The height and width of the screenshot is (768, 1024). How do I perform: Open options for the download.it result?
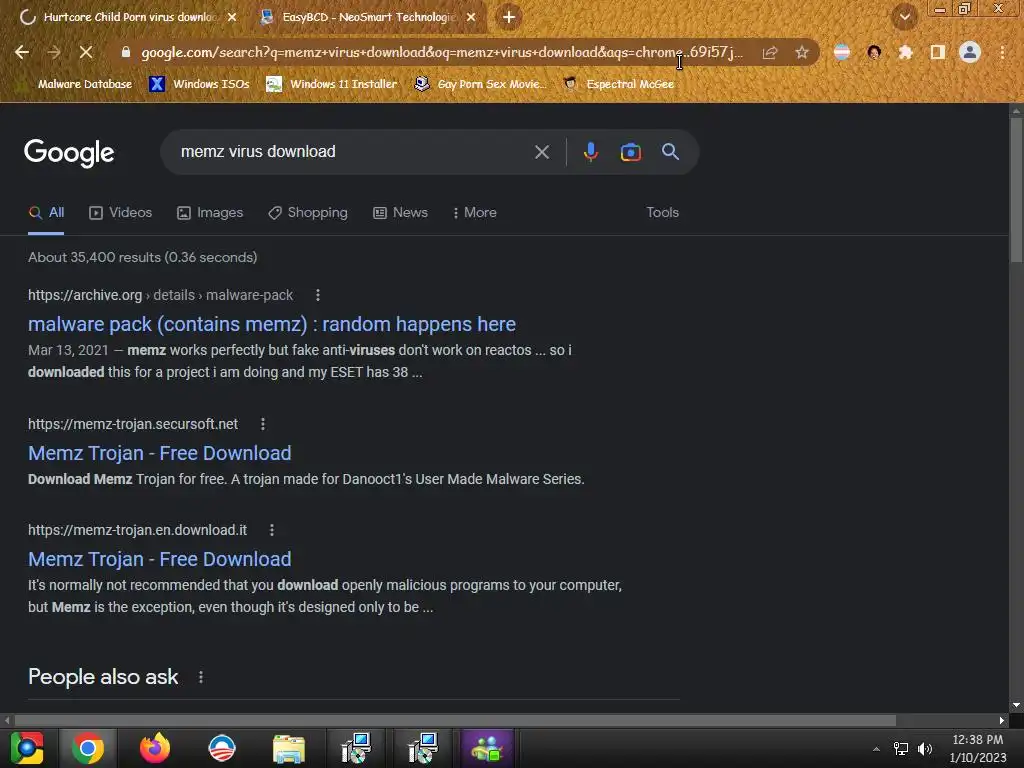point(272,530)
